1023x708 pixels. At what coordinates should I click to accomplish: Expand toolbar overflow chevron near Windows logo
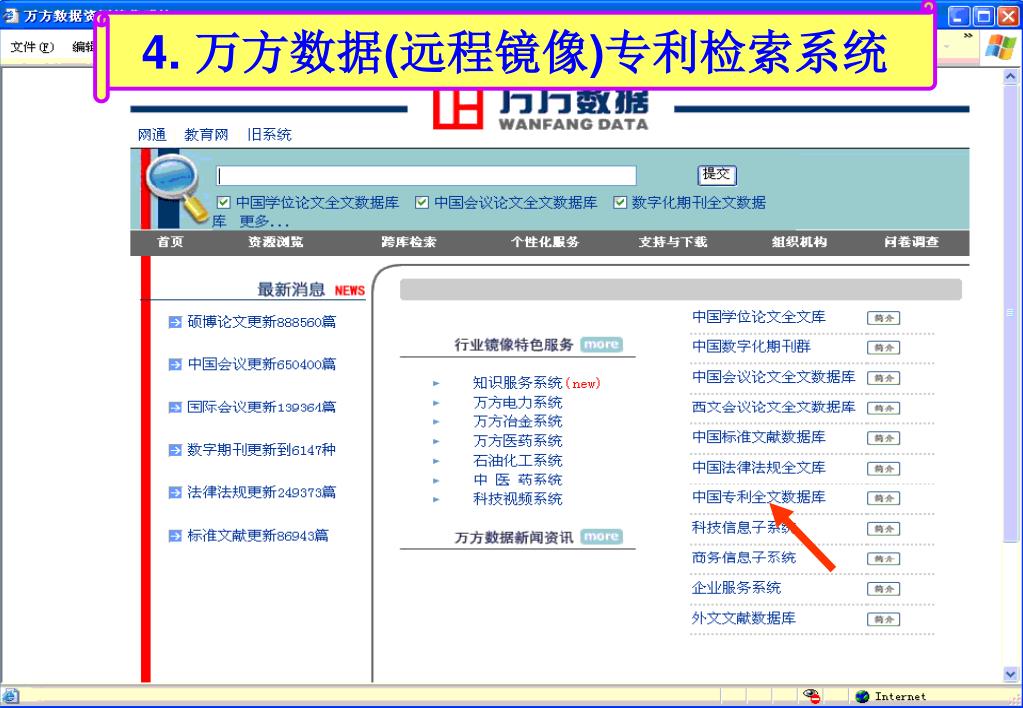tap(968, 36)
